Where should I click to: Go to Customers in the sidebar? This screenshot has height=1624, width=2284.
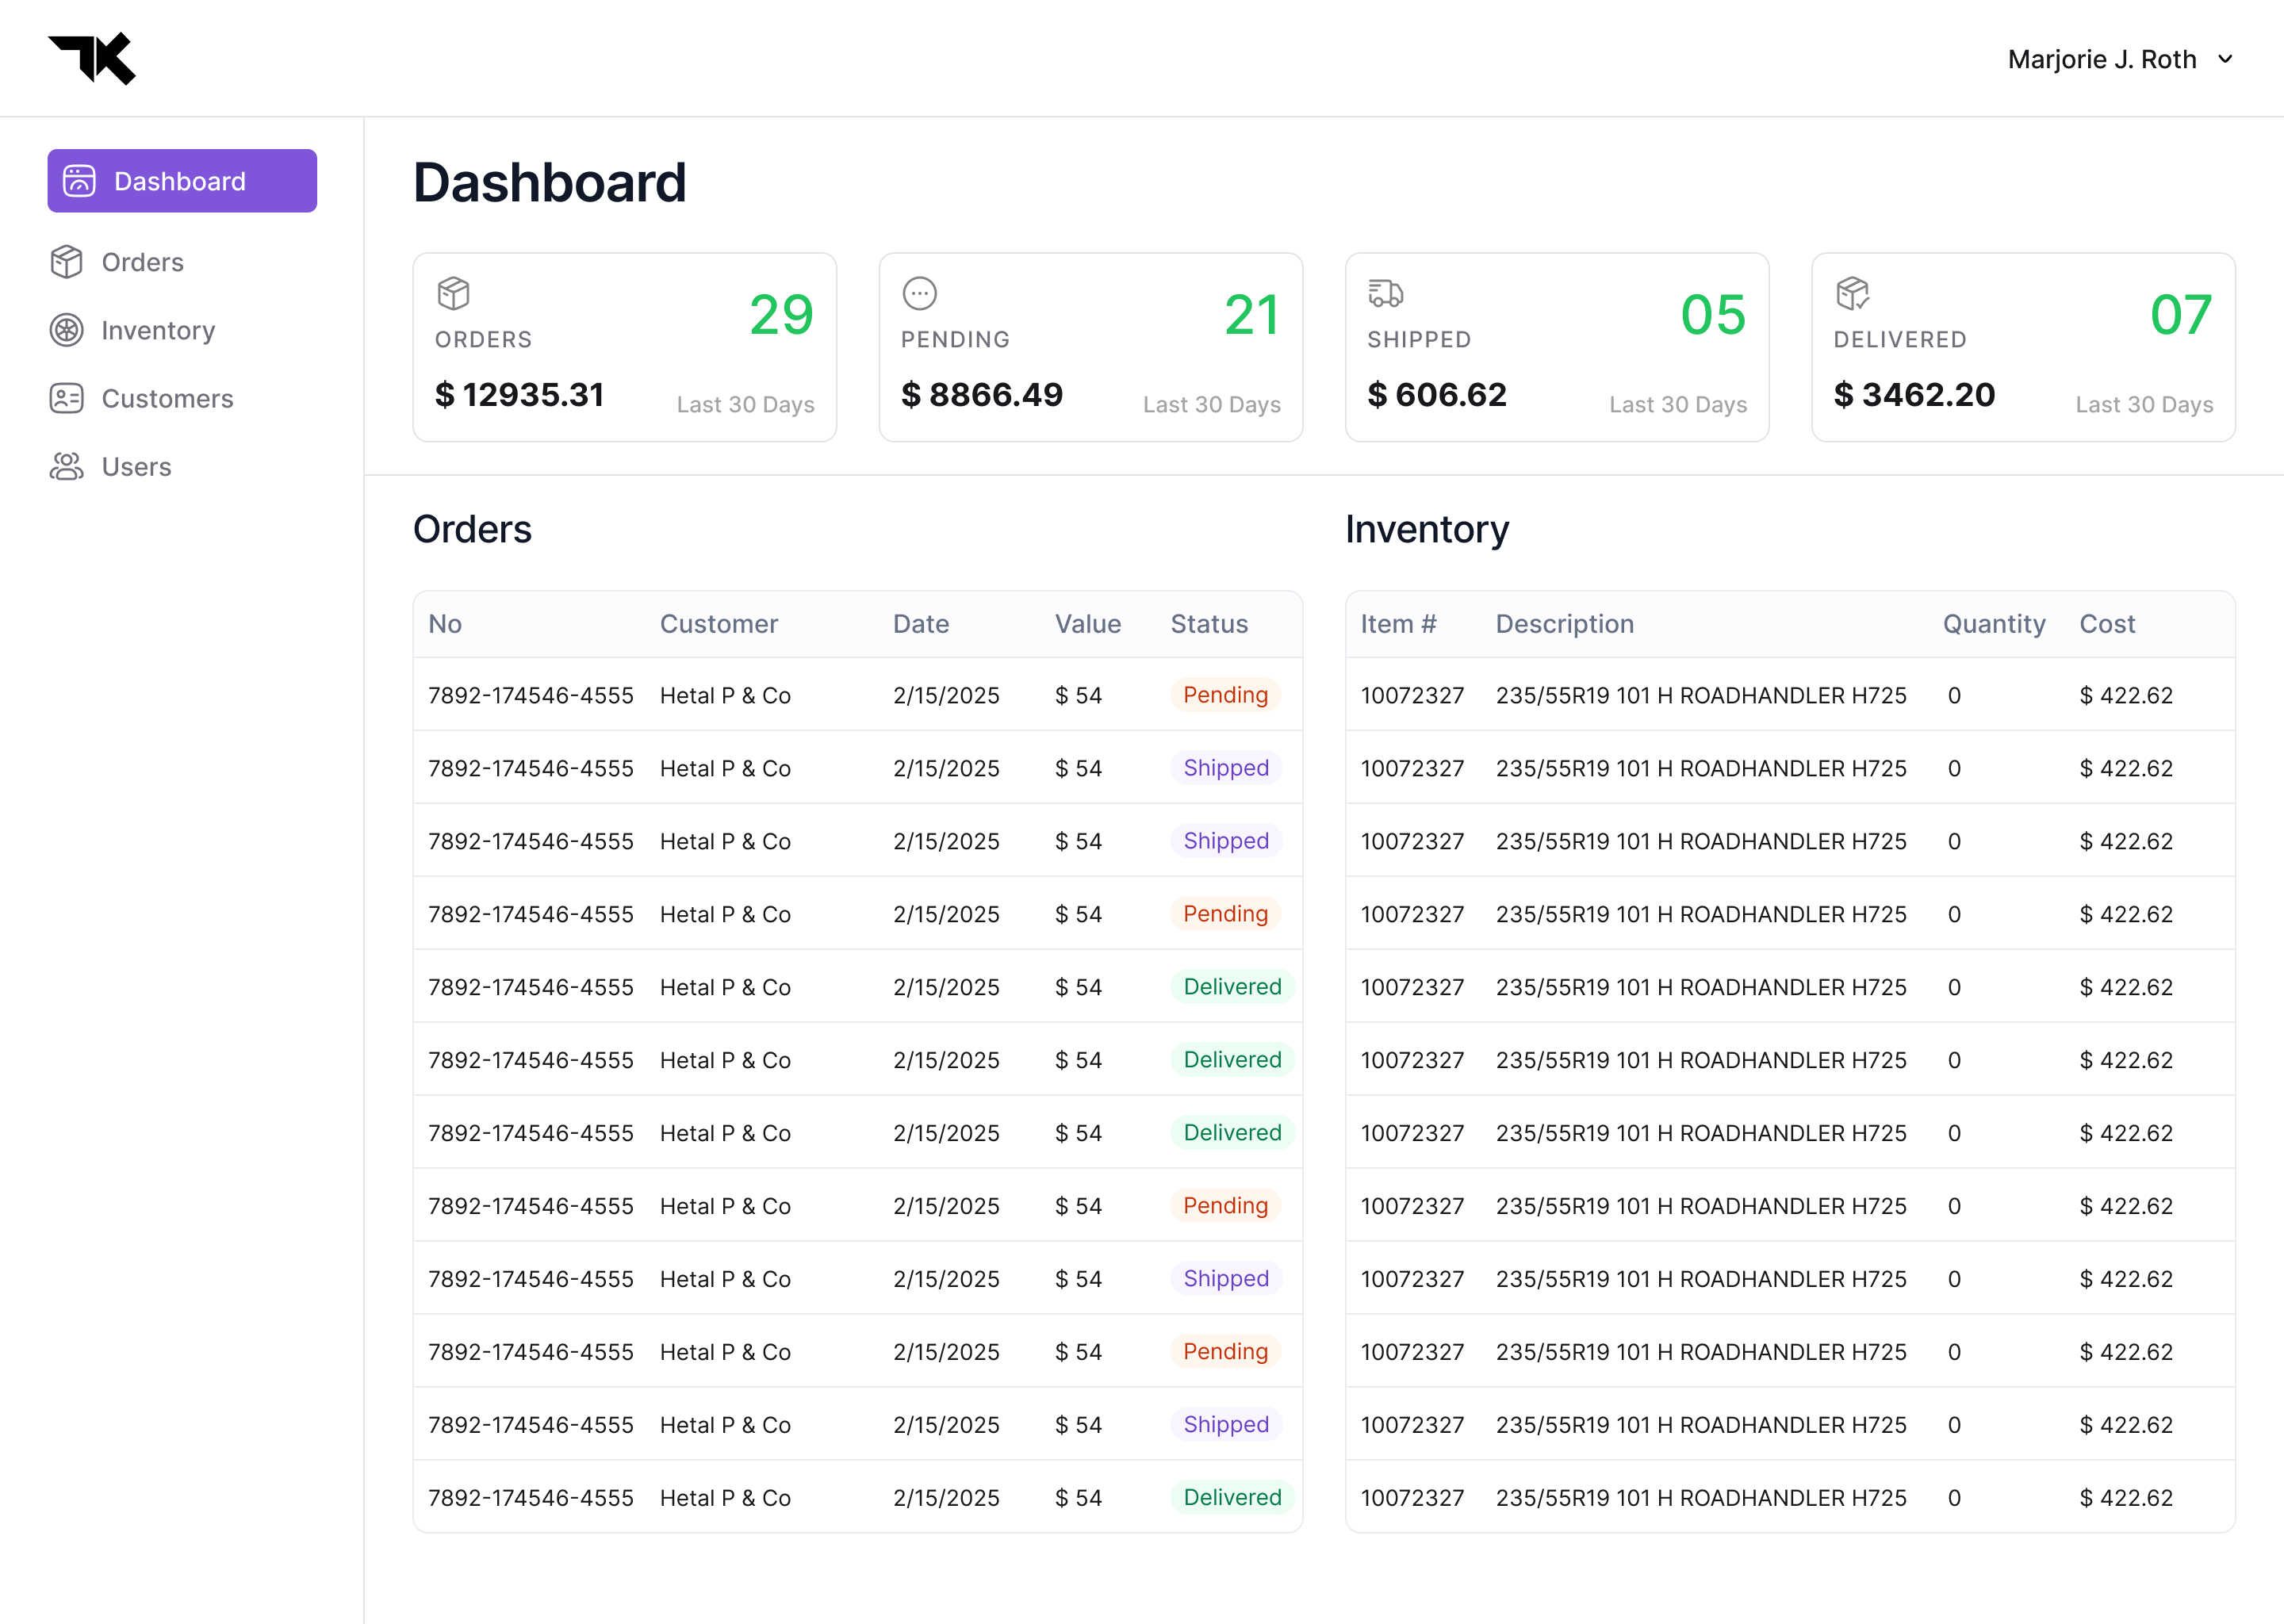click(167, 398)
